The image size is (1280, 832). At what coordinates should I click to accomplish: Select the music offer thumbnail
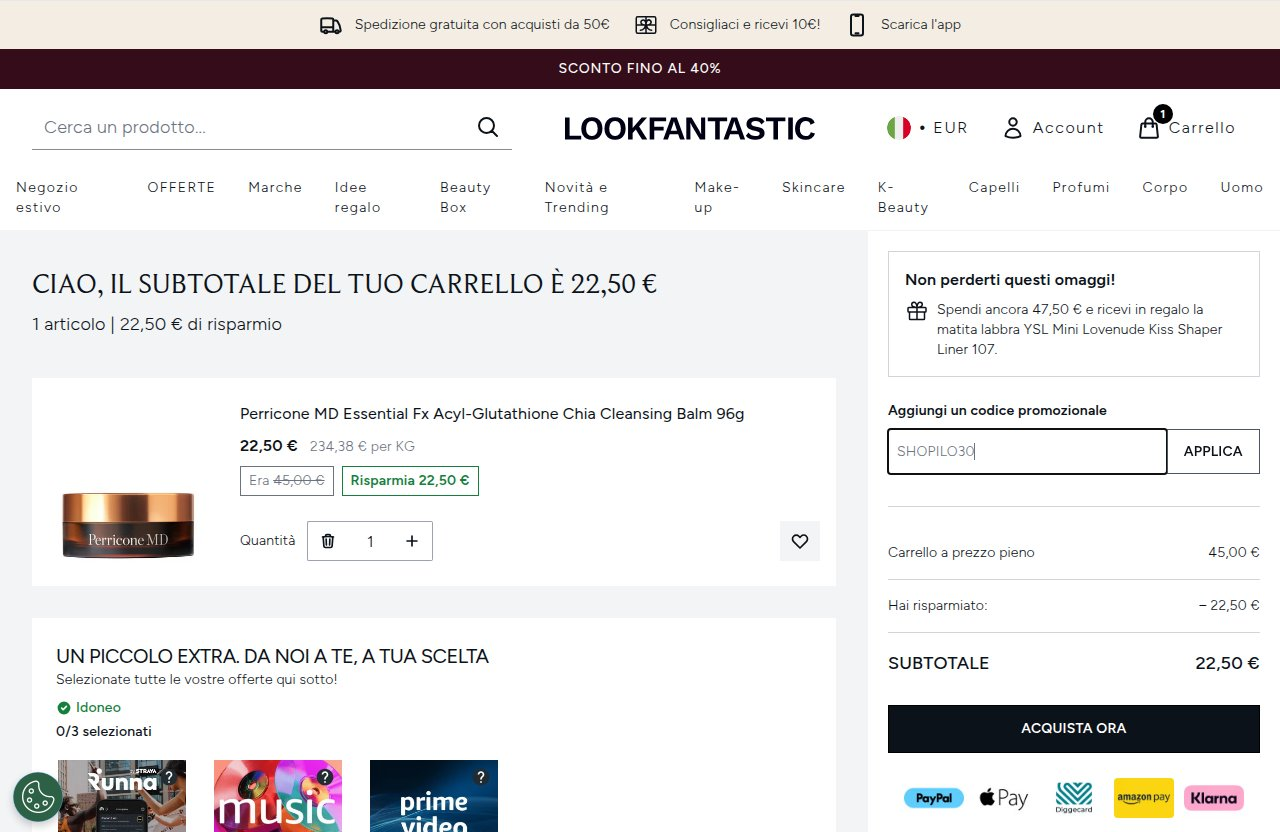click(278, 796)
